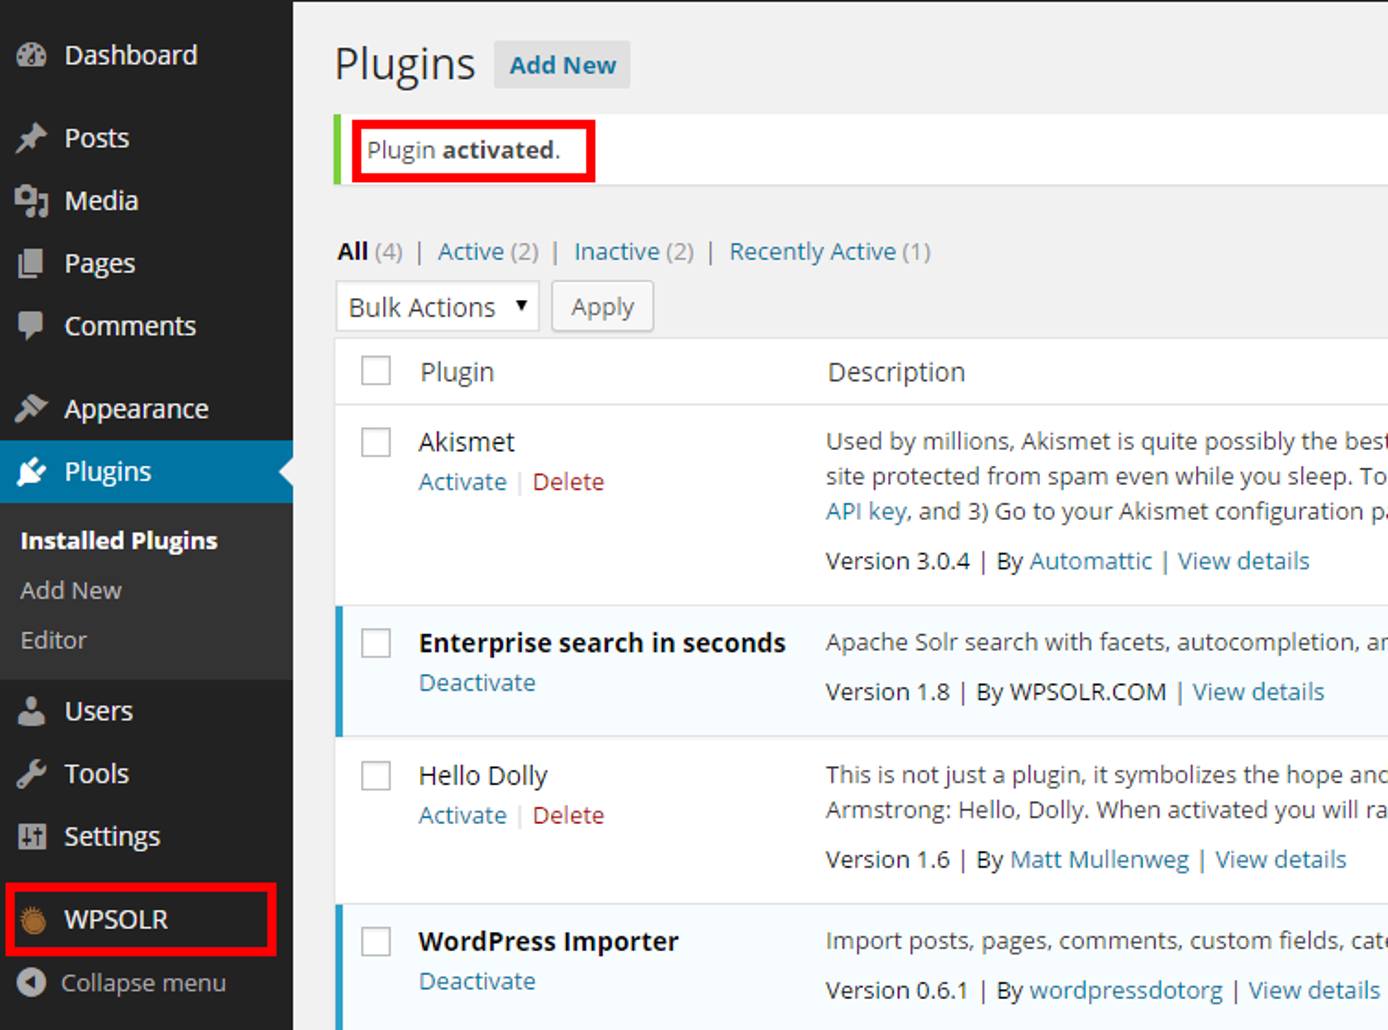Click the WPSOLR sun icon in sidebar

point(33,918)
